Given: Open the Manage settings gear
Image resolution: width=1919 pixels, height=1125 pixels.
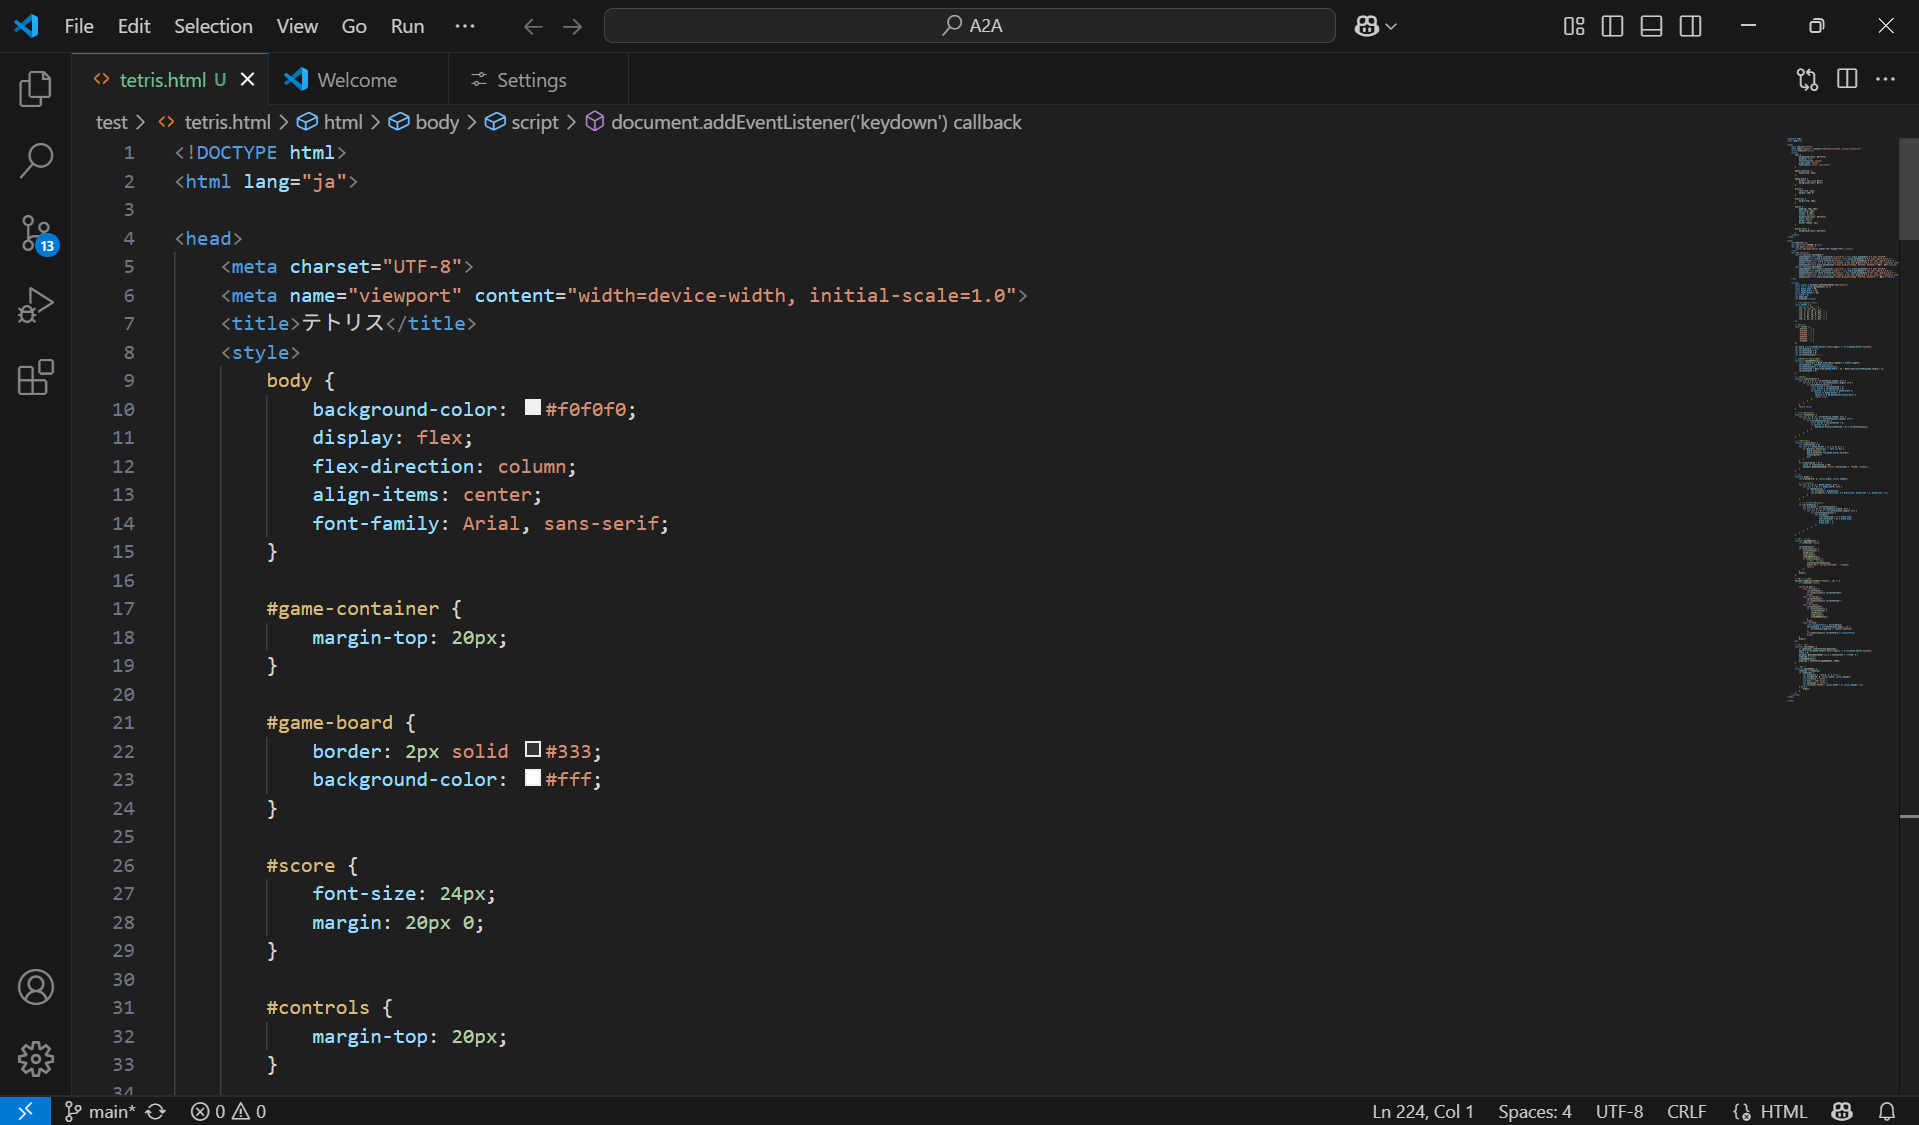Looking at the screenshot, I should [x=36, y=1059].
